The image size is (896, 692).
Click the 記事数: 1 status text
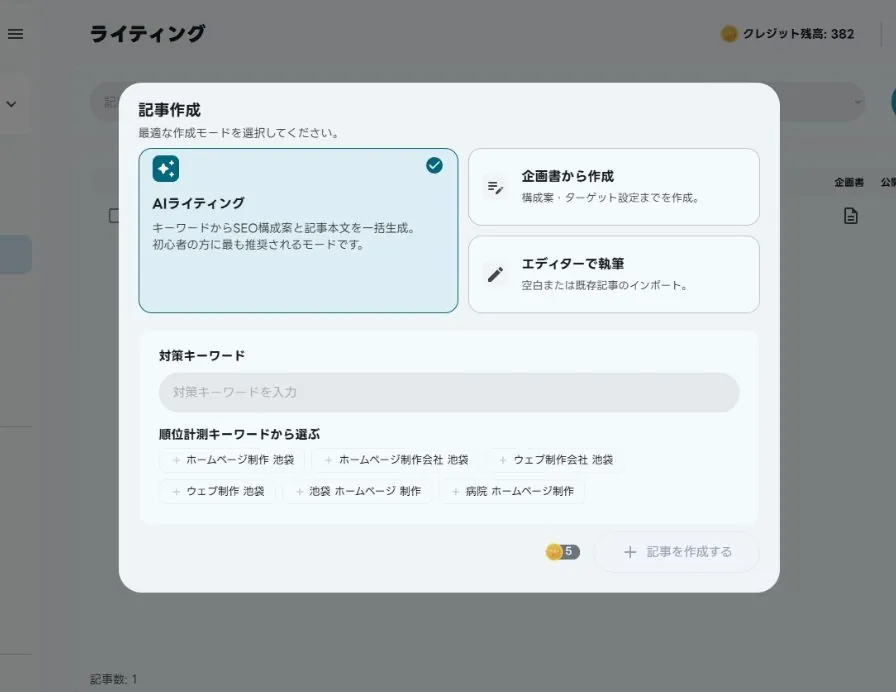point(113,679)
